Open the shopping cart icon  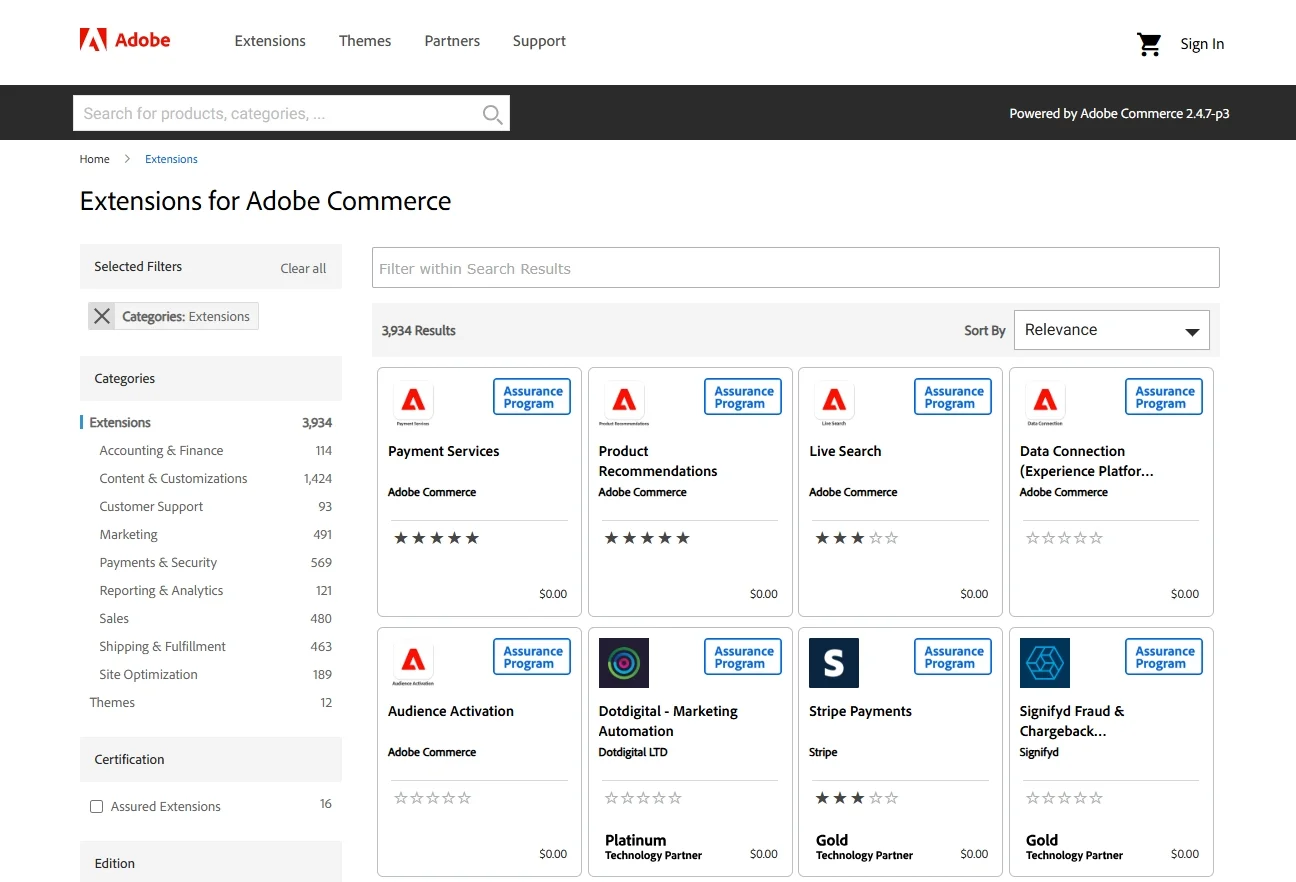[x=1149, y=44]
